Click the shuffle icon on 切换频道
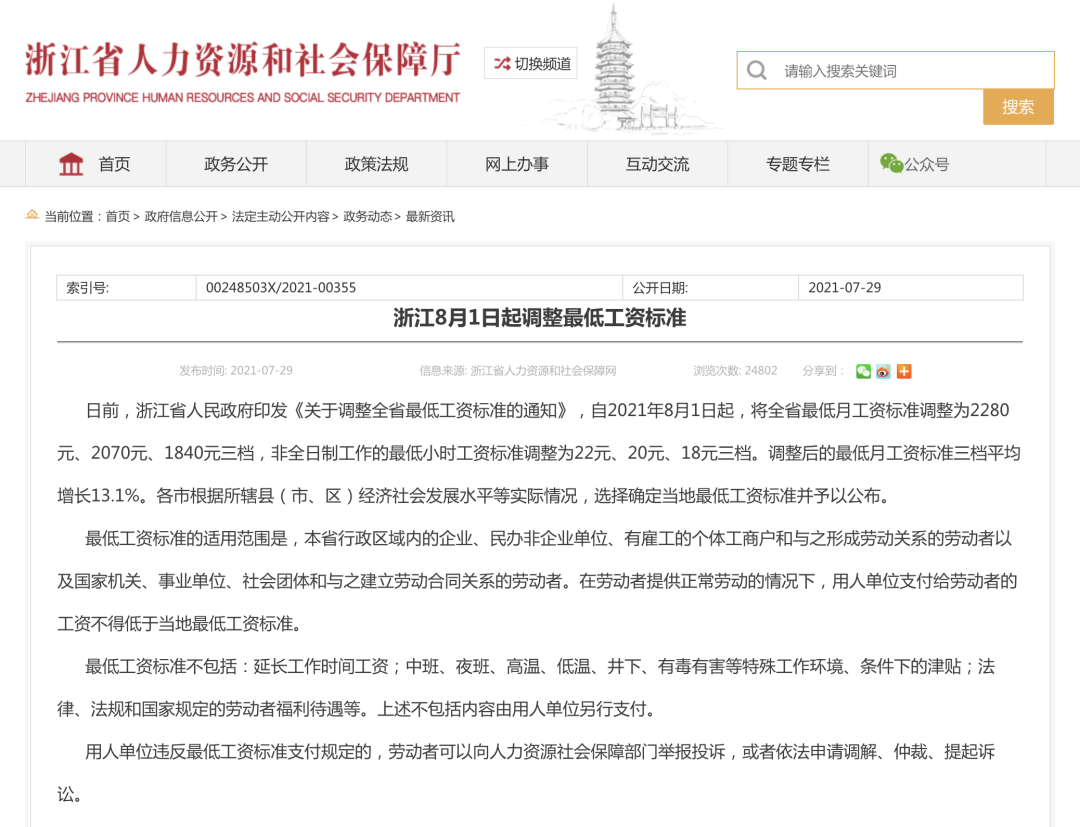This screenshot has height=827, width=1080. [502, 64]
